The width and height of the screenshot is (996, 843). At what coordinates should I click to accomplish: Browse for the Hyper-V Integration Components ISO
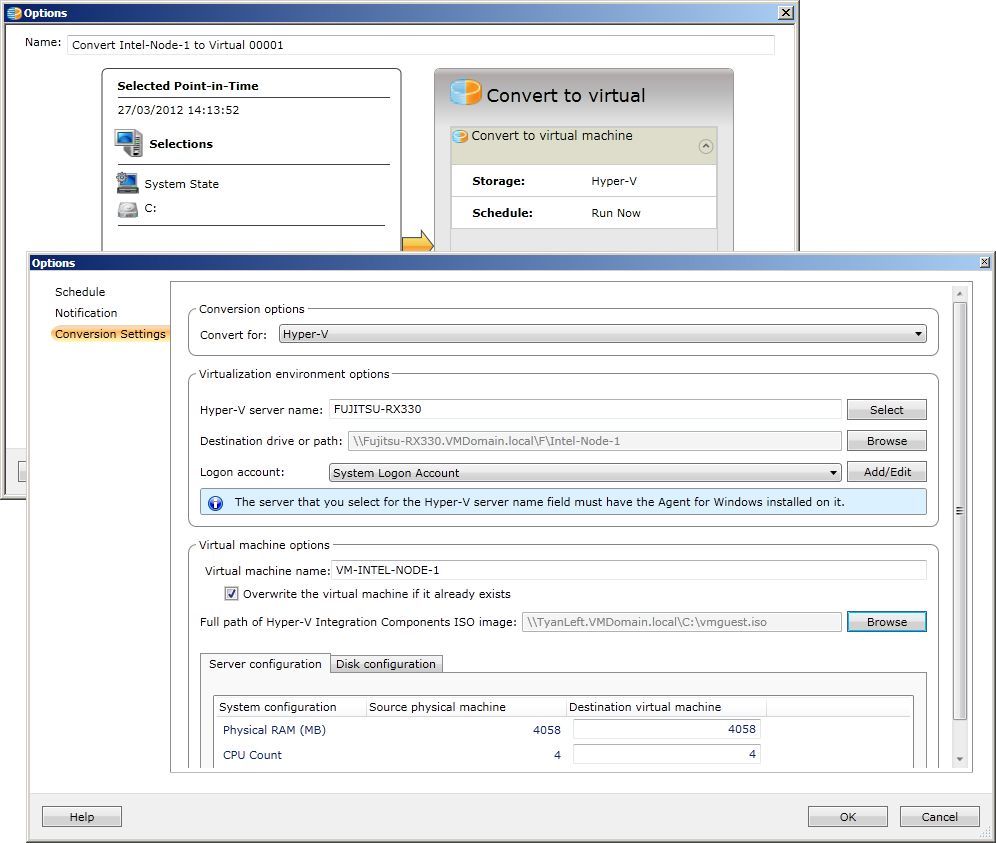click(886, 621)
